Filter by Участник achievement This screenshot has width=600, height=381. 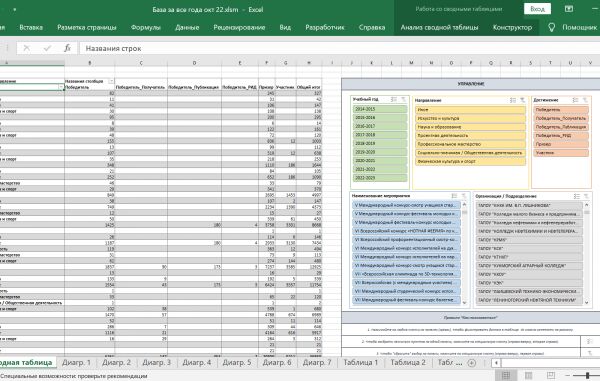[x=561, y=153]
